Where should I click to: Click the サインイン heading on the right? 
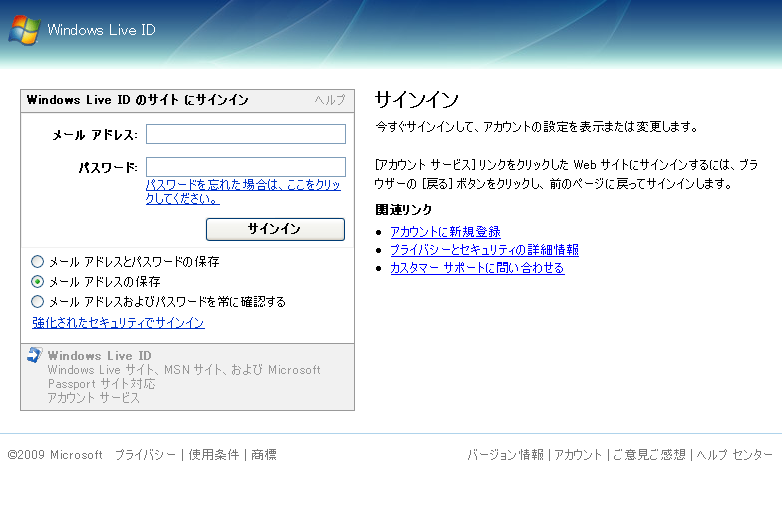(416, 100)
